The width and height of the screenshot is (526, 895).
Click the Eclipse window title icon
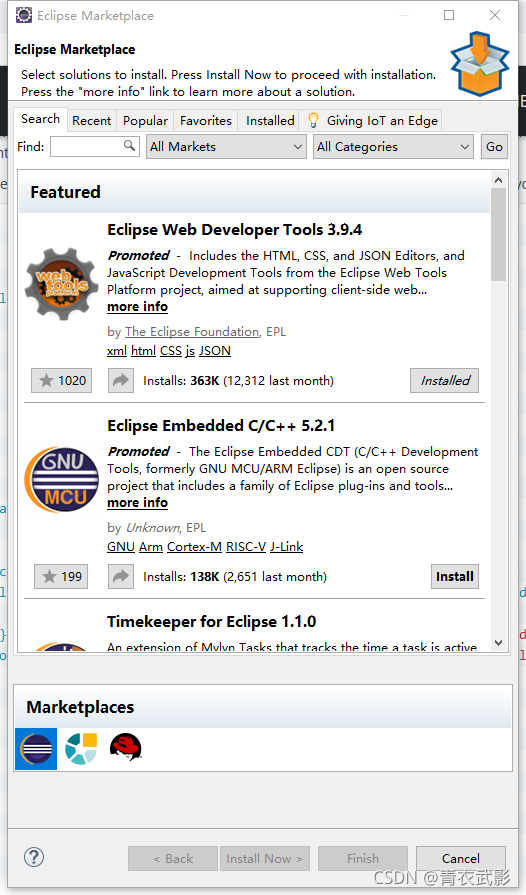click(x=24, y=15)
